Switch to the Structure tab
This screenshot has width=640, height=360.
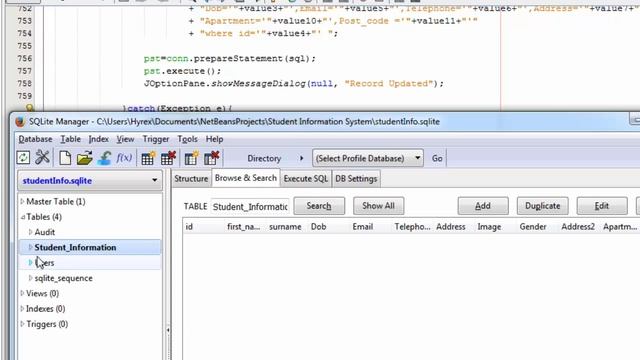(x=191, y=179)
